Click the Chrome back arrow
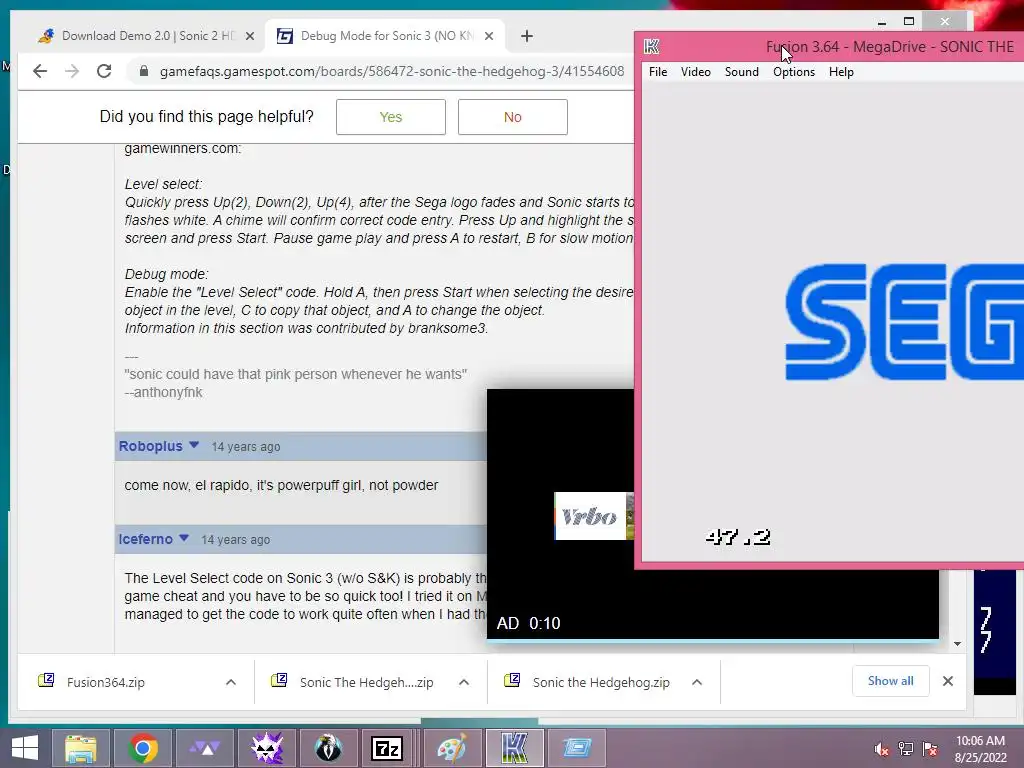The width and height of the screenshot is (1024, 768). click(x=40, y=71)
